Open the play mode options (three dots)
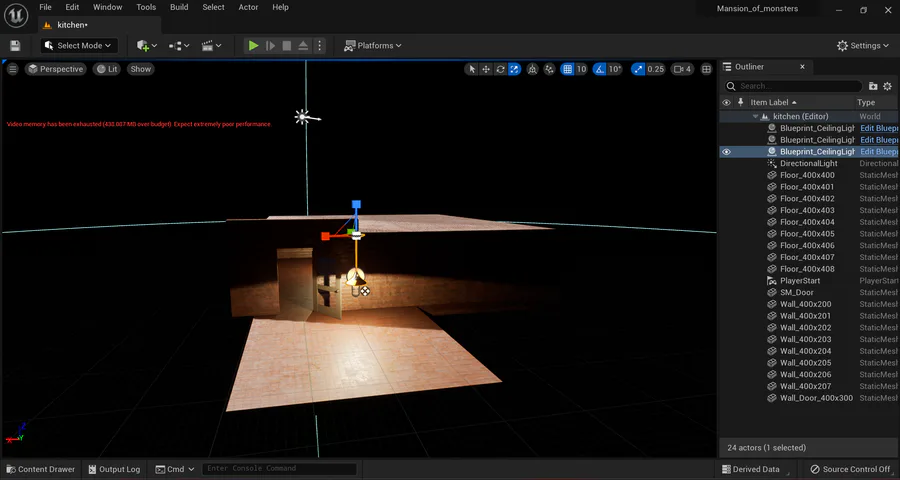 (x=320, y=45)
